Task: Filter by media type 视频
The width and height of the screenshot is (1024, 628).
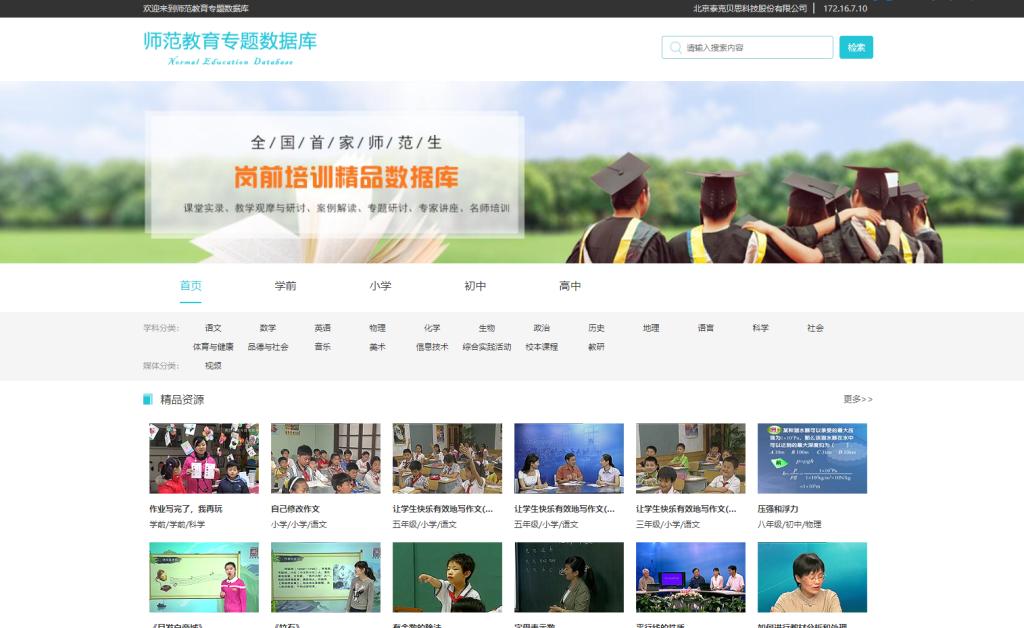Action: 213,366
